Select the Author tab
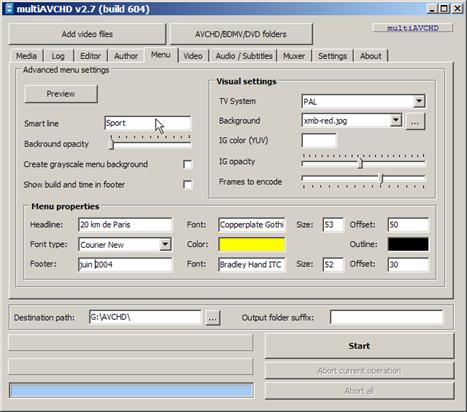 coord(126,56)
